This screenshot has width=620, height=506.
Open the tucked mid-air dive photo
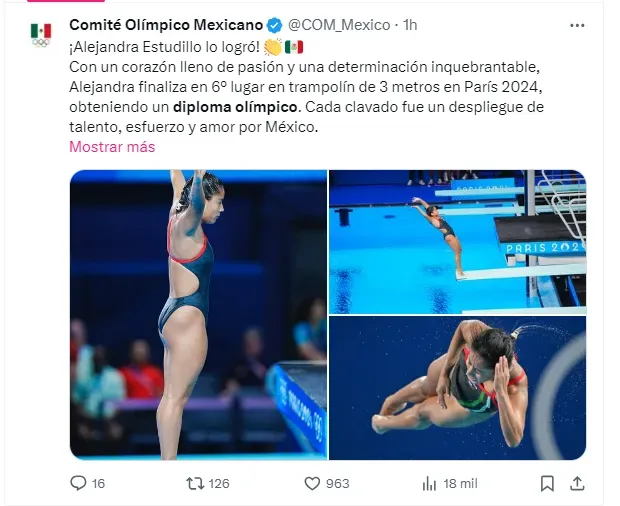click(x=457, y=388)
